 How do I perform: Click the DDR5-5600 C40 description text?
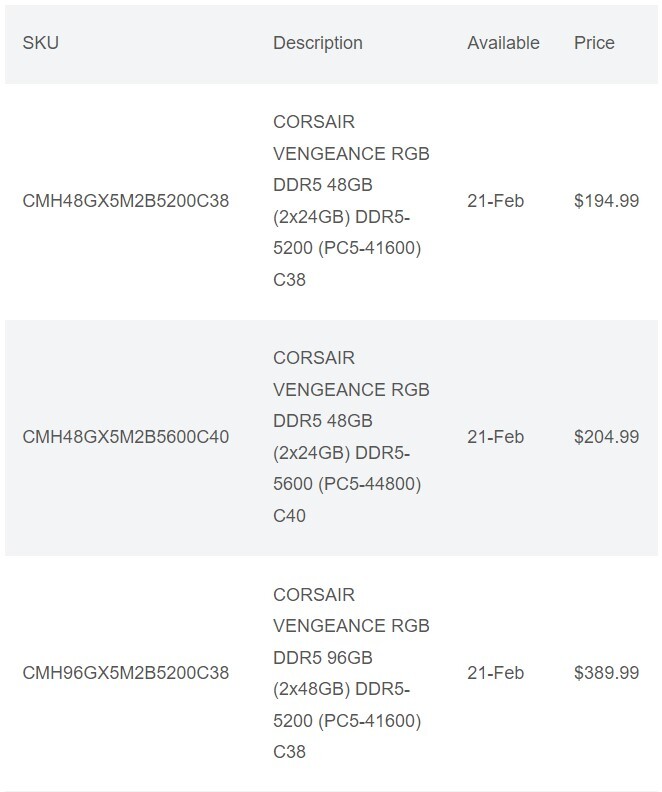(351, 436)
